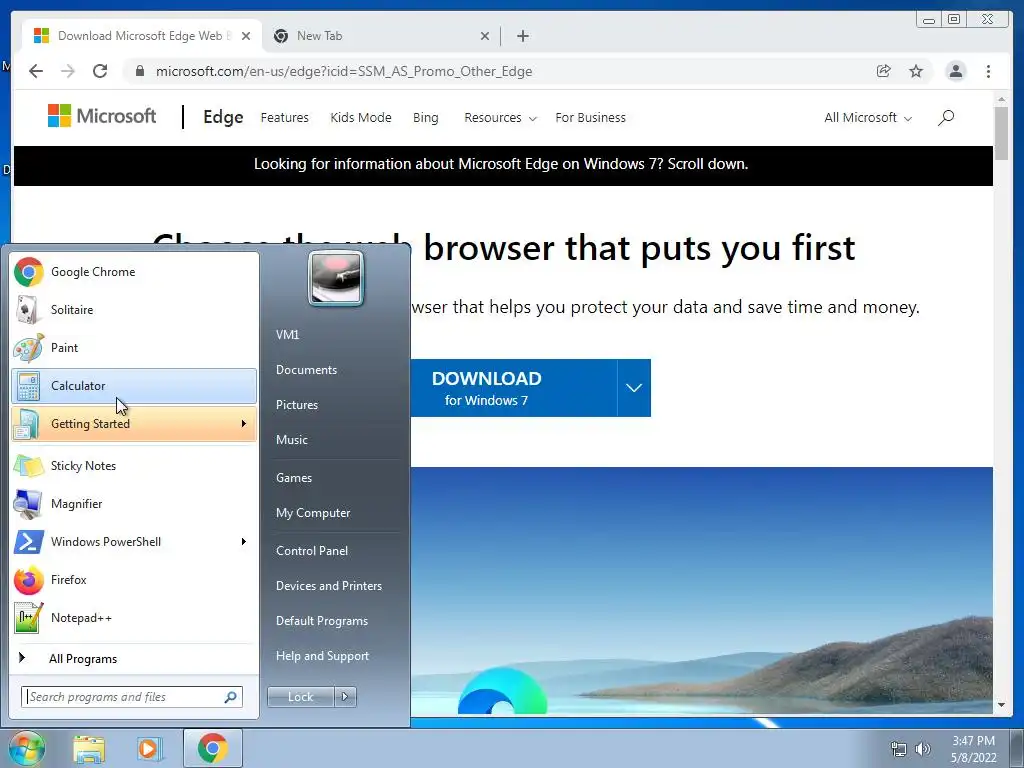This screenshot has width=1024, height=768.
Task: Launch Solitaire from Start menu
Action: click(x=134, y=310)
